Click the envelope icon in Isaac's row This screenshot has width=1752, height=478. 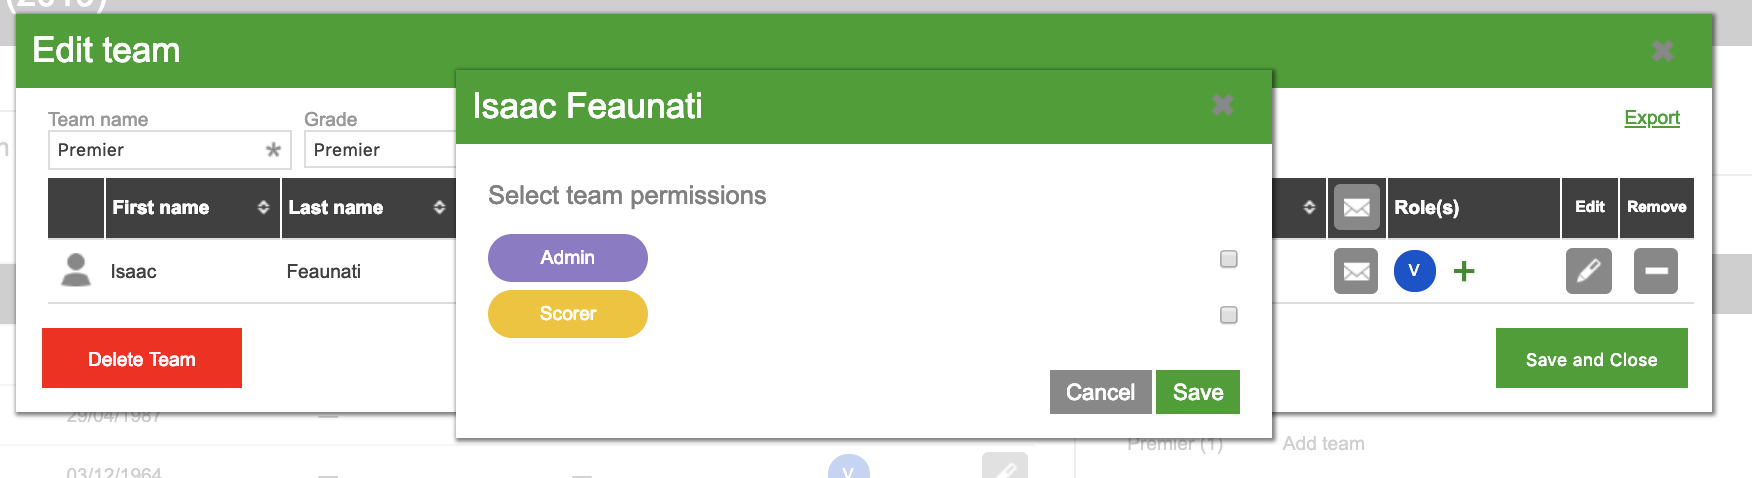click(x=1355, y=271)
